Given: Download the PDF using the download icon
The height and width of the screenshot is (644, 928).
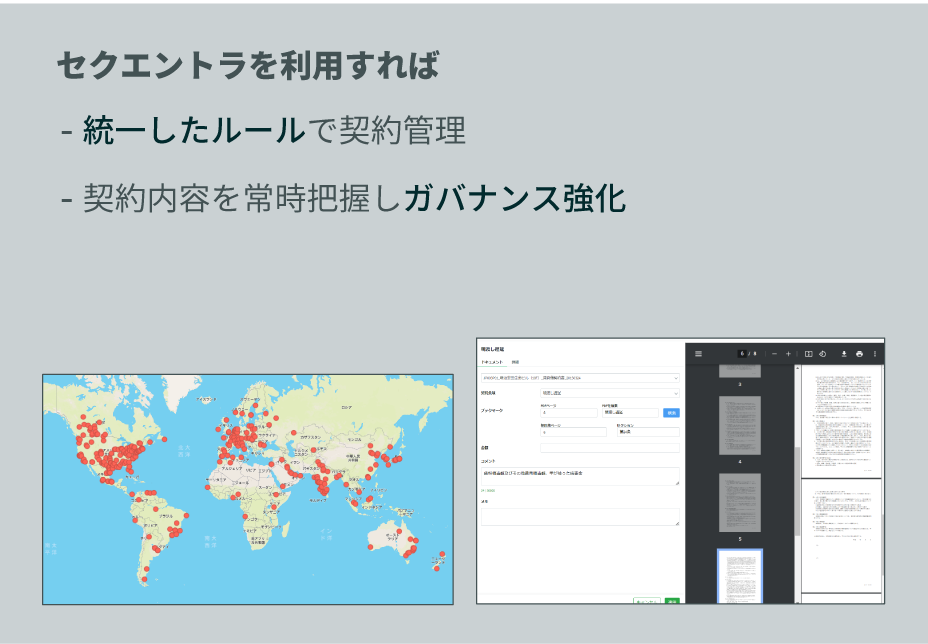Looking at the screenshot, I should pos(844,354).
